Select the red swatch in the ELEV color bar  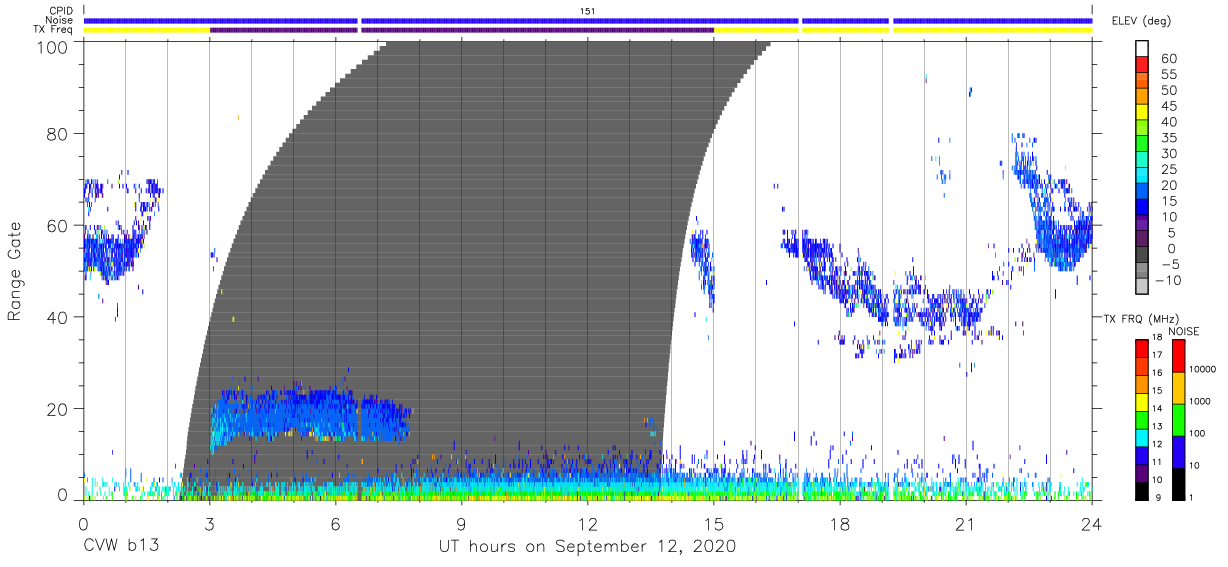click(x=1141, y=65)
